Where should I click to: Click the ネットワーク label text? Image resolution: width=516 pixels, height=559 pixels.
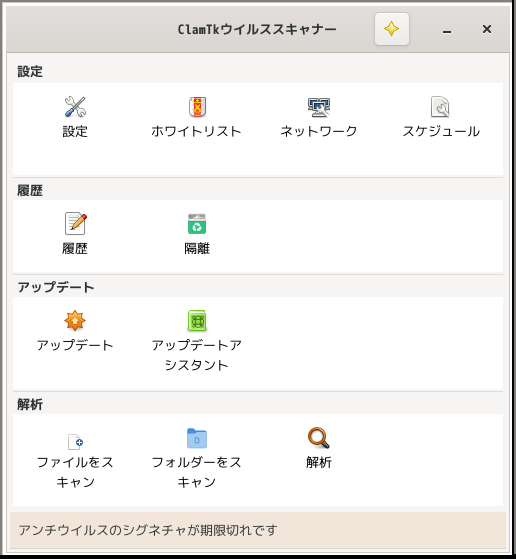pos(319,131)
